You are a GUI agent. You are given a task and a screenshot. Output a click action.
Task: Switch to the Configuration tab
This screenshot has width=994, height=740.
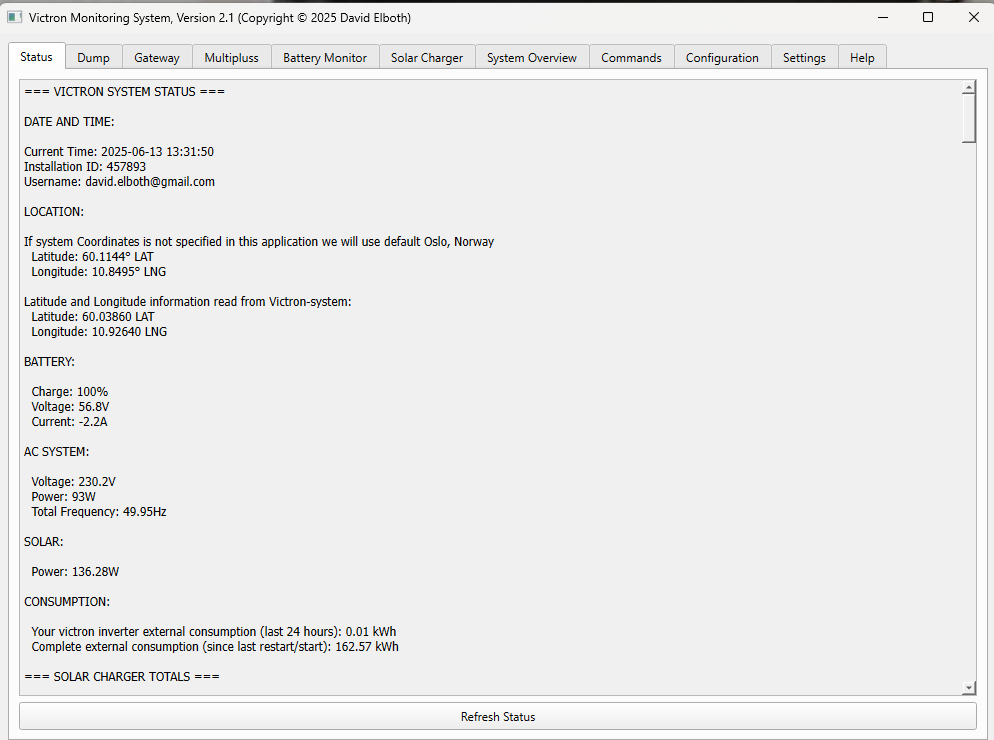[722, 58]
